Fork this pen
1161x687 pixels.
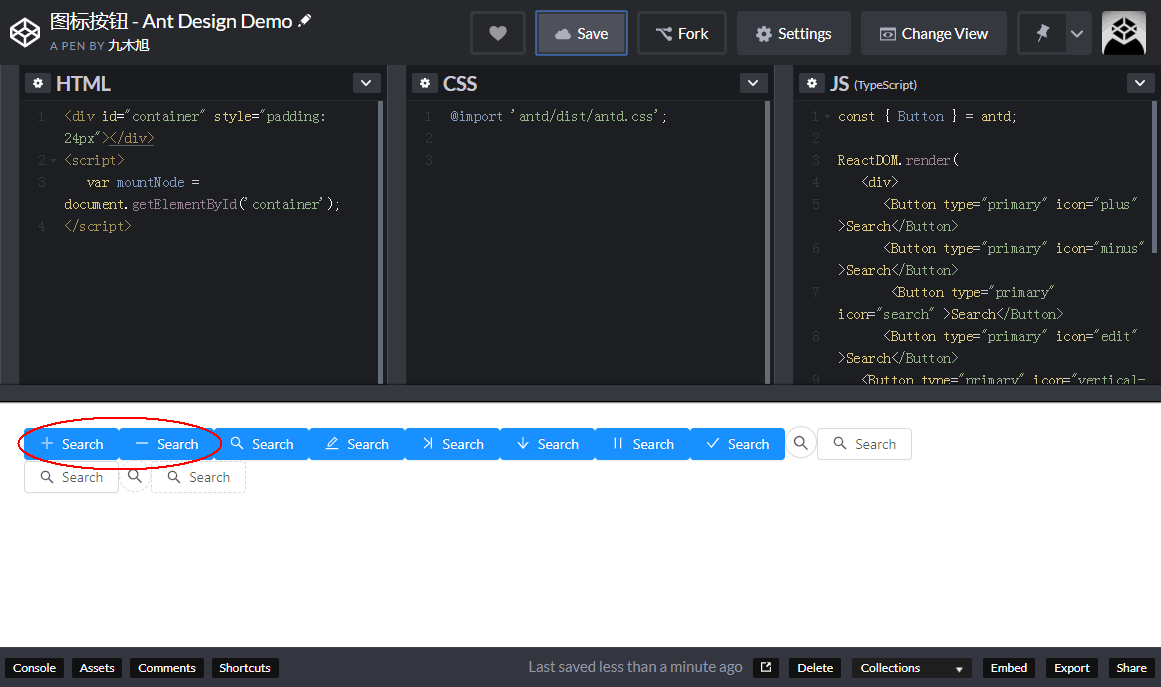[x=682, y=33]
